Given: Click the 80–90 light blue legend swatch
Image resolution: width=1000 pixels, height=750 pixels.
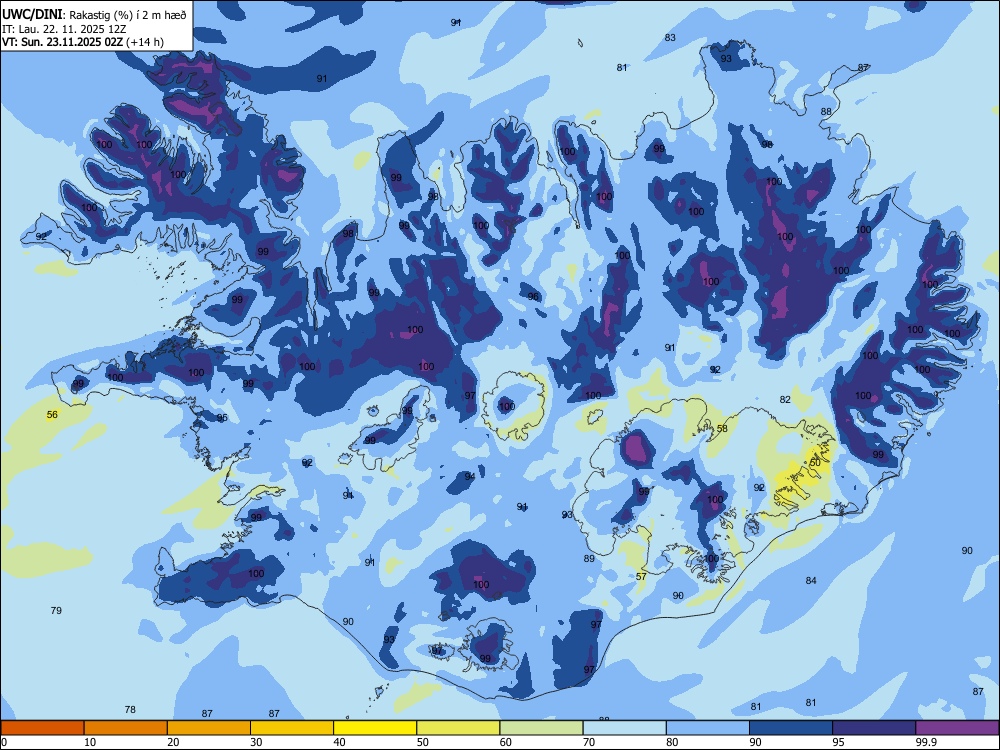Looking at the screenshot, I should point(708,728).
